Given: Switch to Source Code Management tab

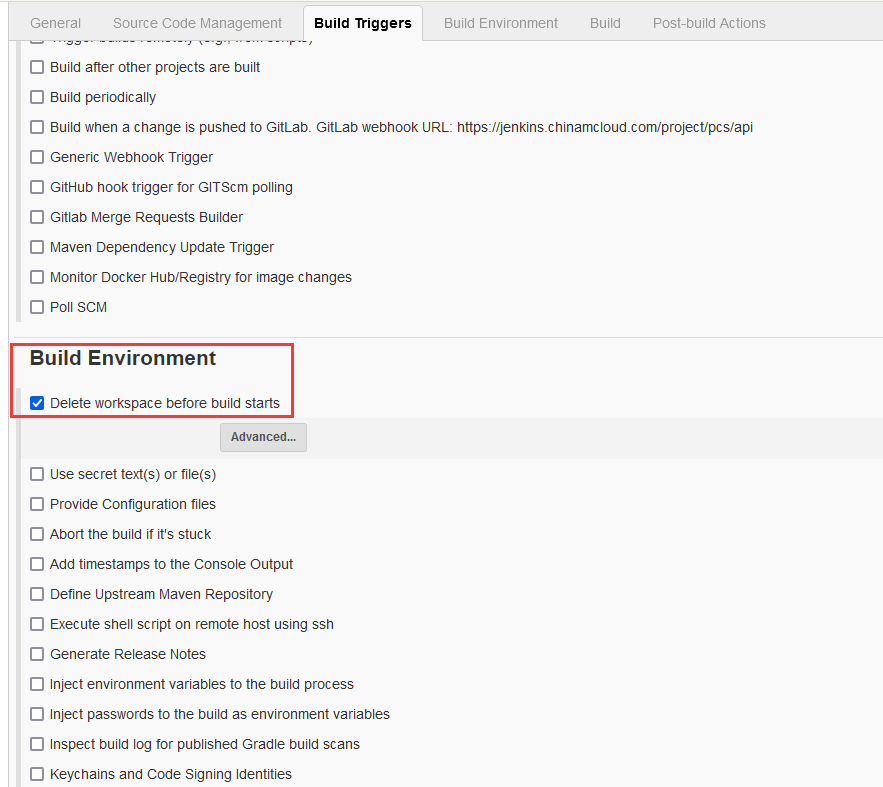Looking at the screenshot, I should point(197,23).
